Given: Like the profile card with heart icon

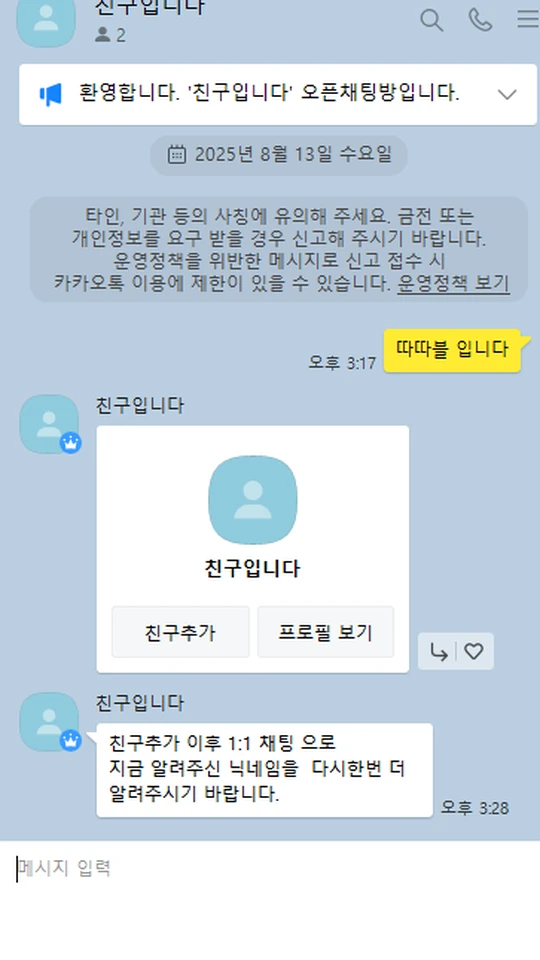Looking at the screenshot, I should [473, 651].
